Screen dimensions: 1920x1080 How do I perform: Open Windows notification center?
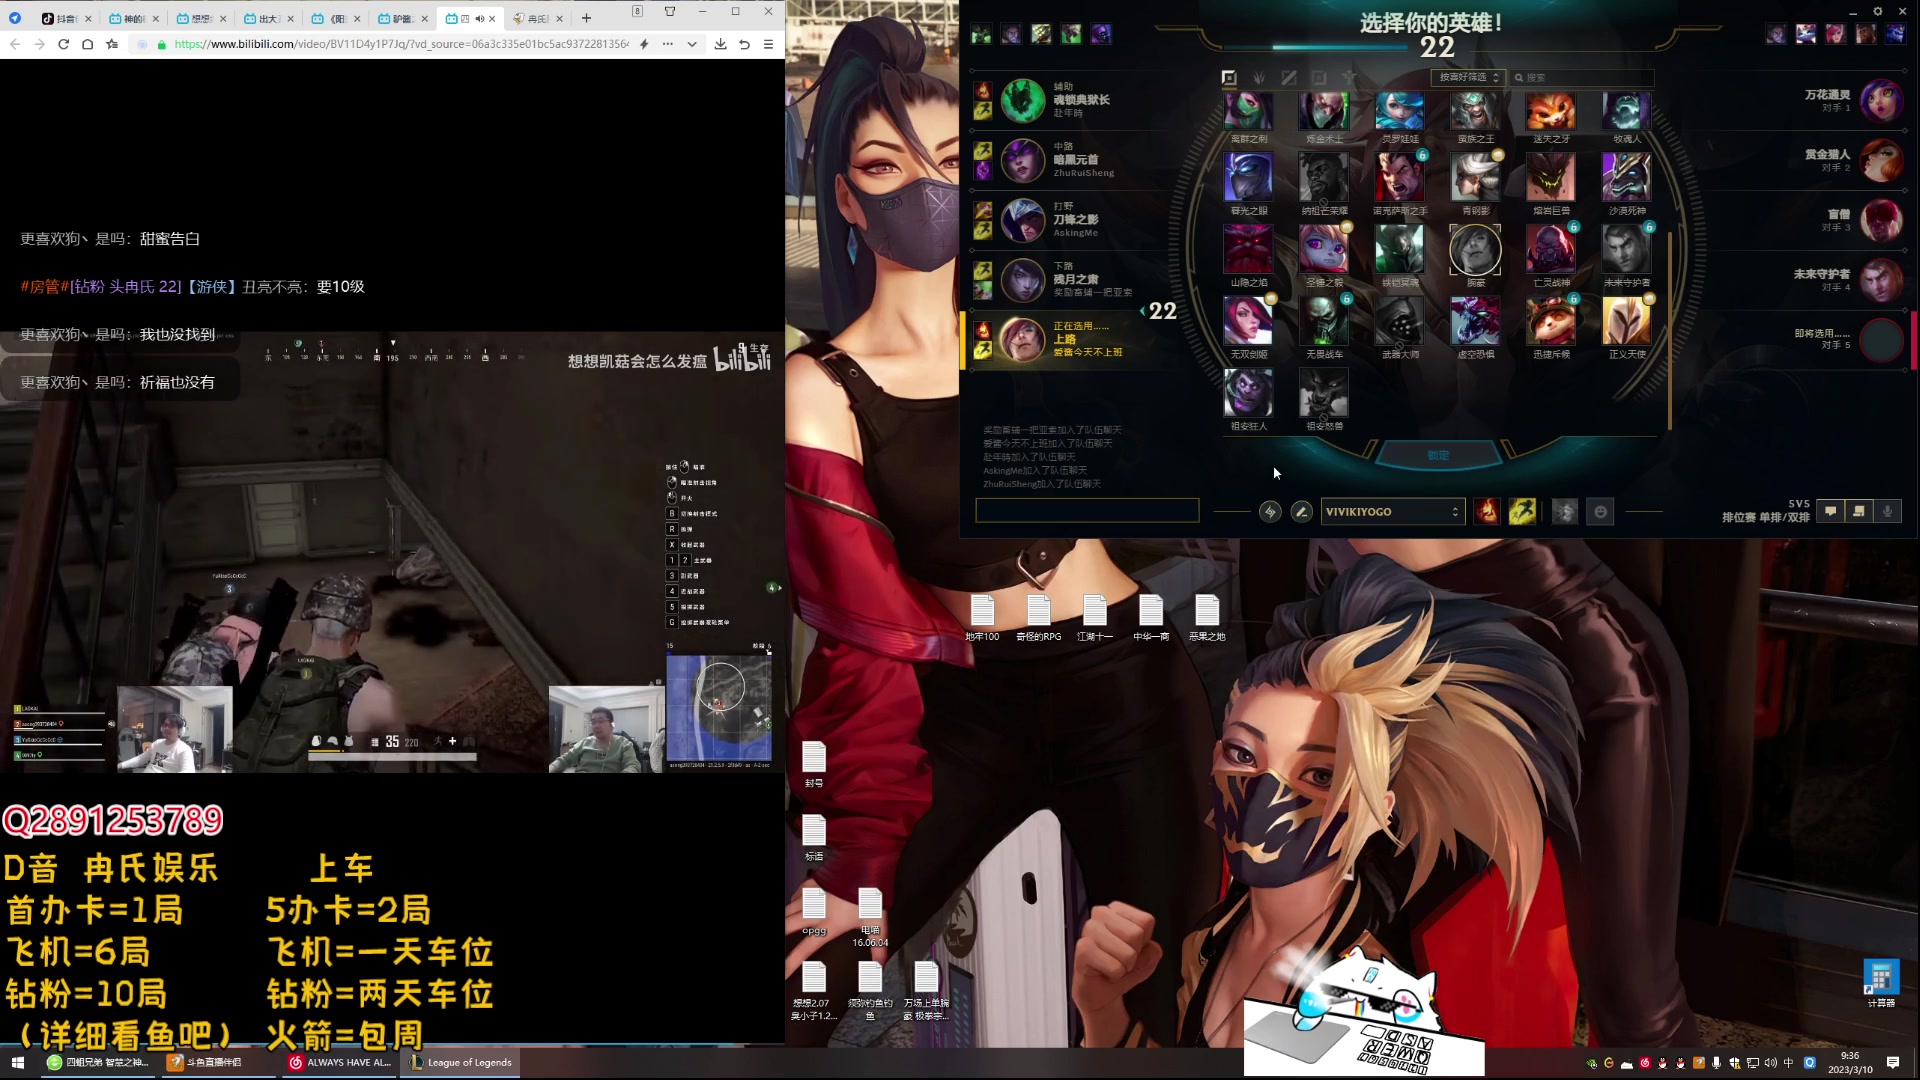pyautogui.click(x=1893, y=1062)
